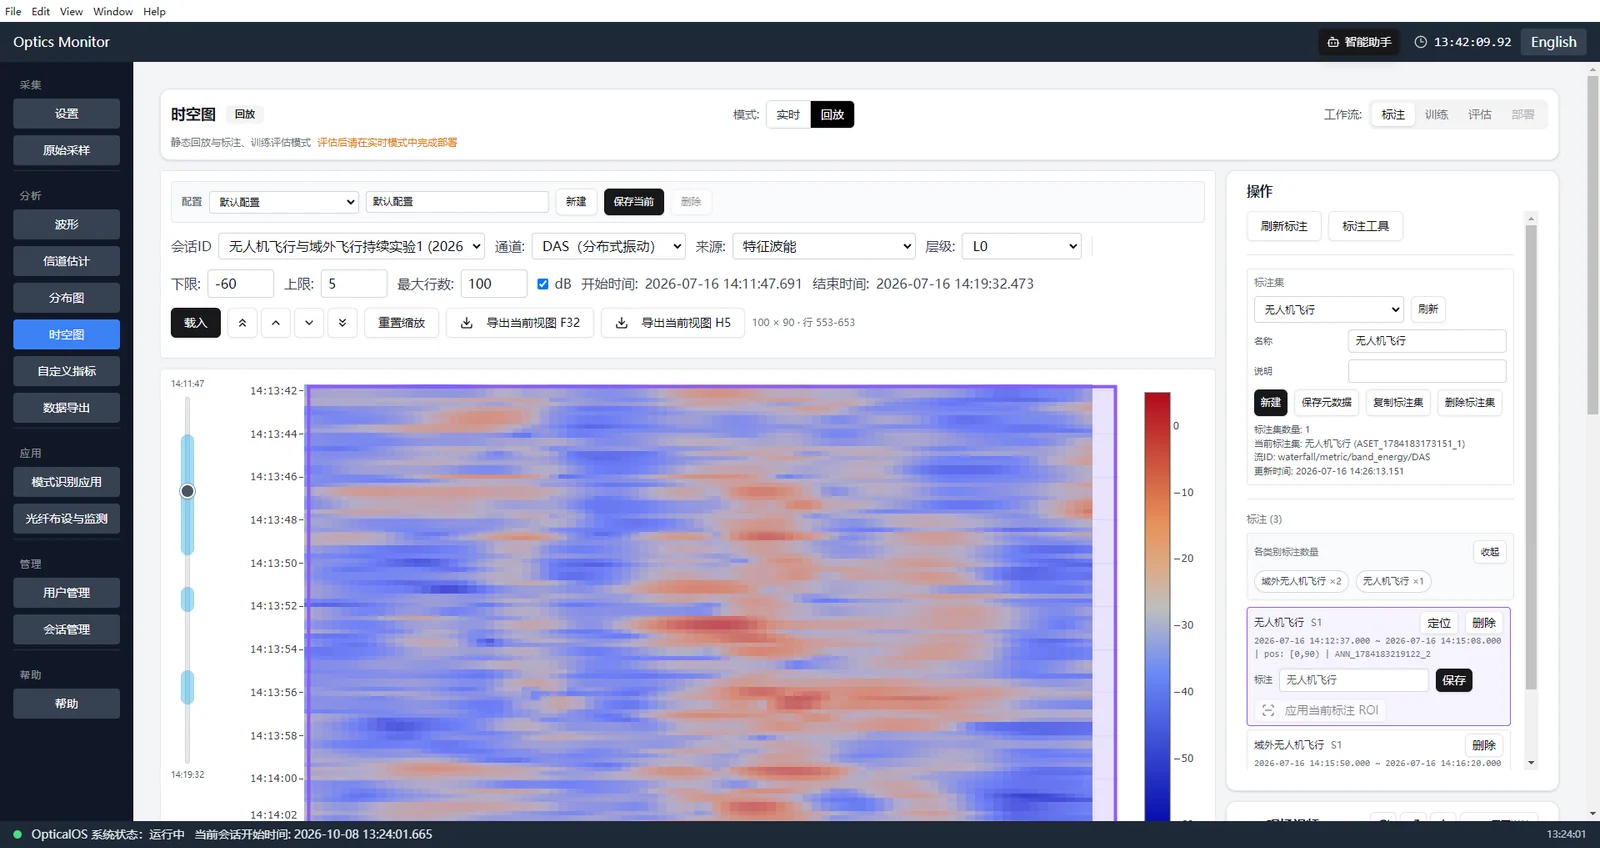The width and height of the screenshot is (1600, 848).
Task: Click the 刷新标注 button
Action: [1284, 226]
